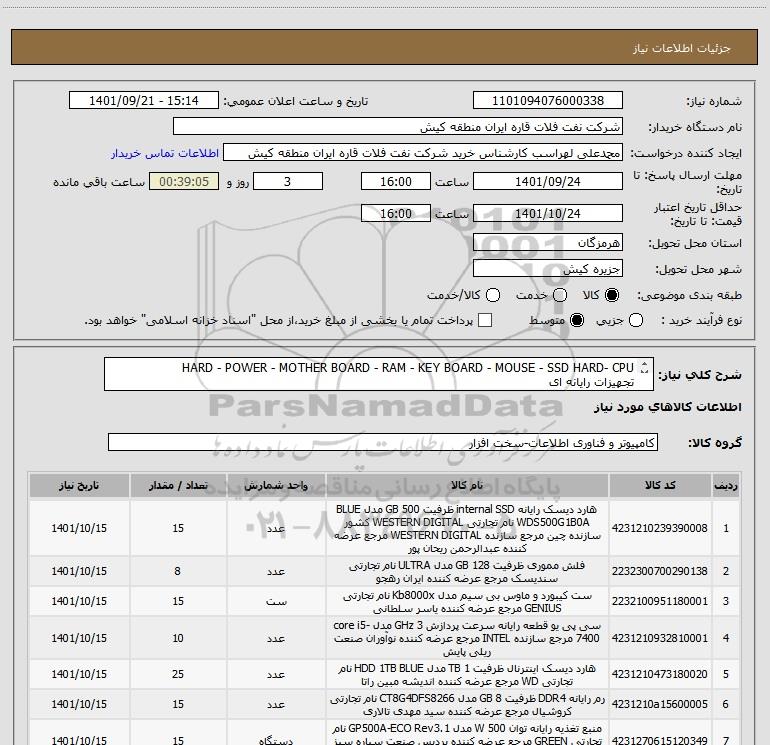Select the متوسط purchase type radio
Viewport: 770px width, 745px height.
pyautogui.click(x=577, y=320)
